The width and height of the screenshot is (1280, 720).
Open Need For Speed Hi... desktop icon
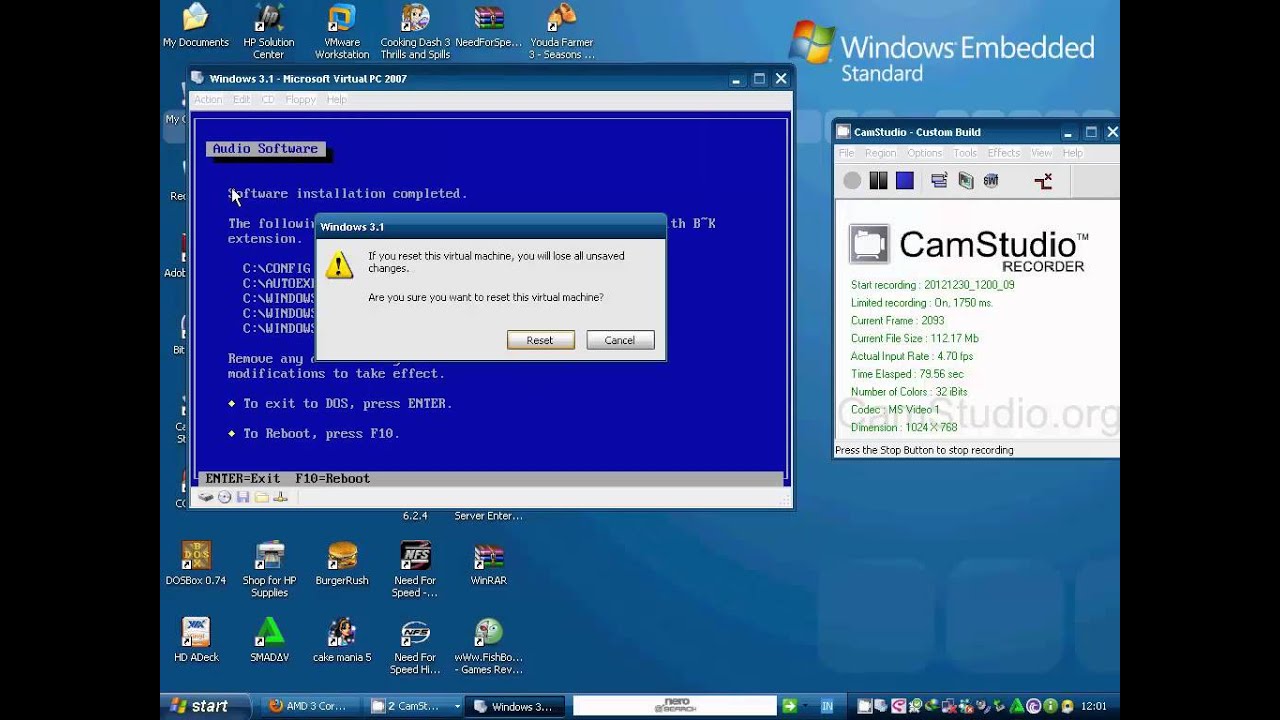coord(415,647)
